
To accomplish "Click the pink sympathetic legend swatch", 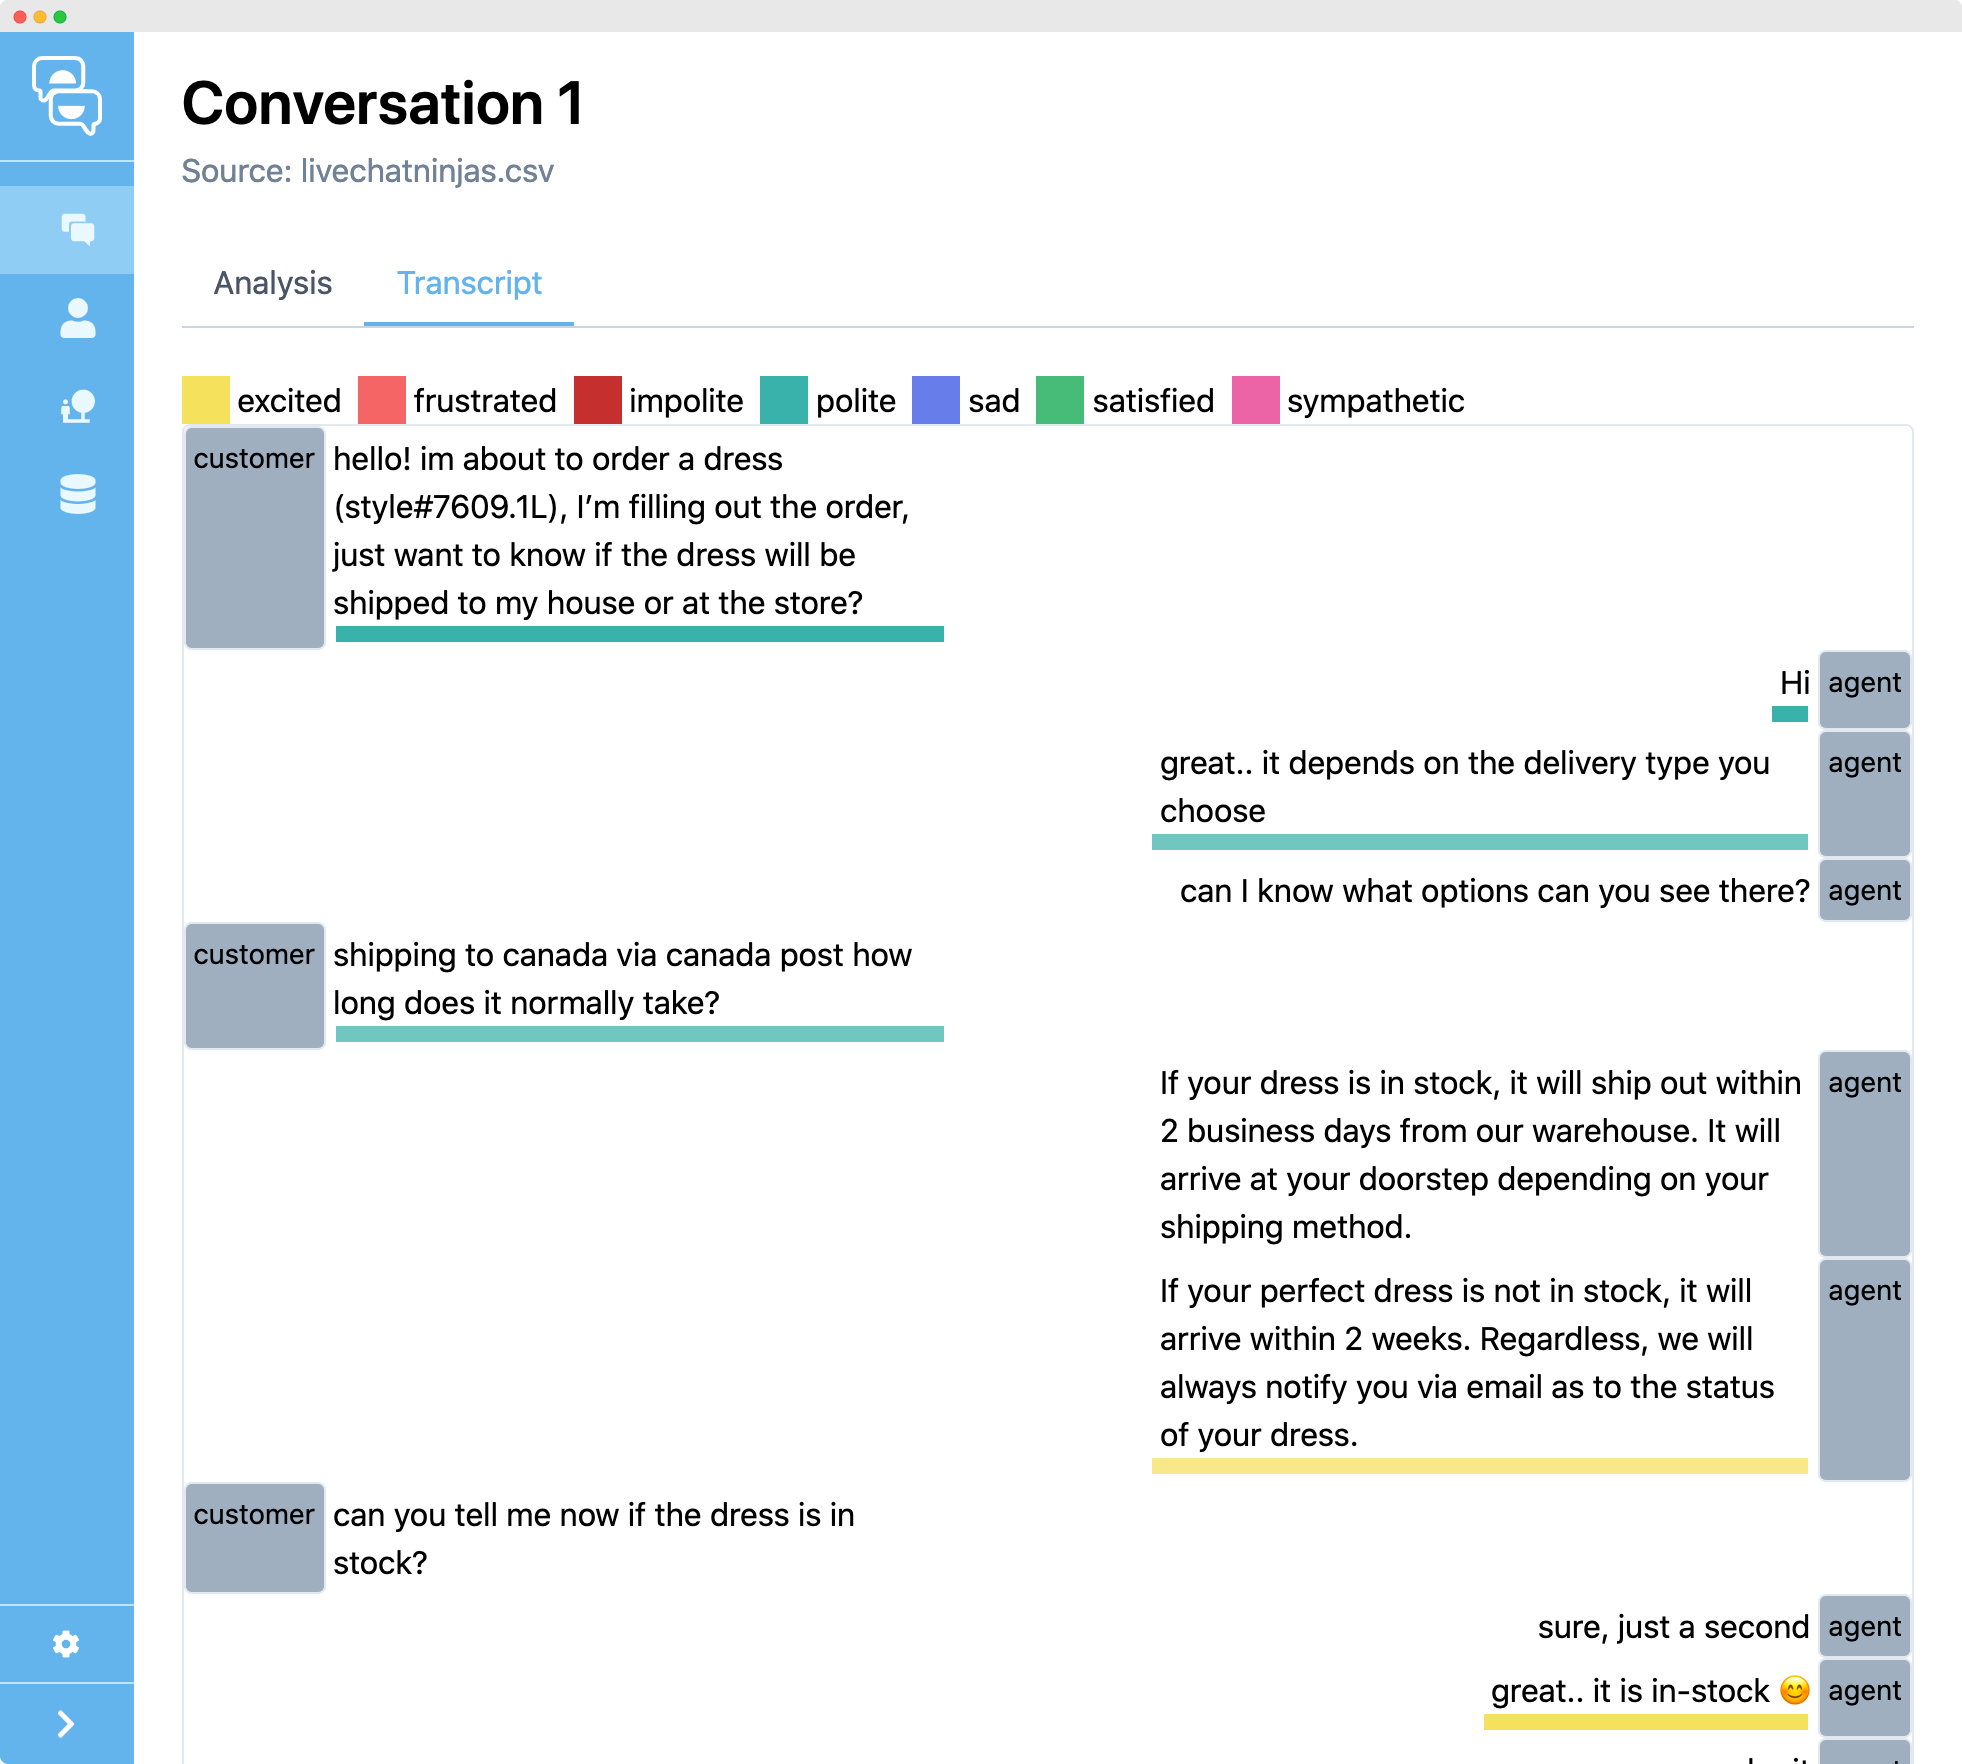I will coord(1255,400).
